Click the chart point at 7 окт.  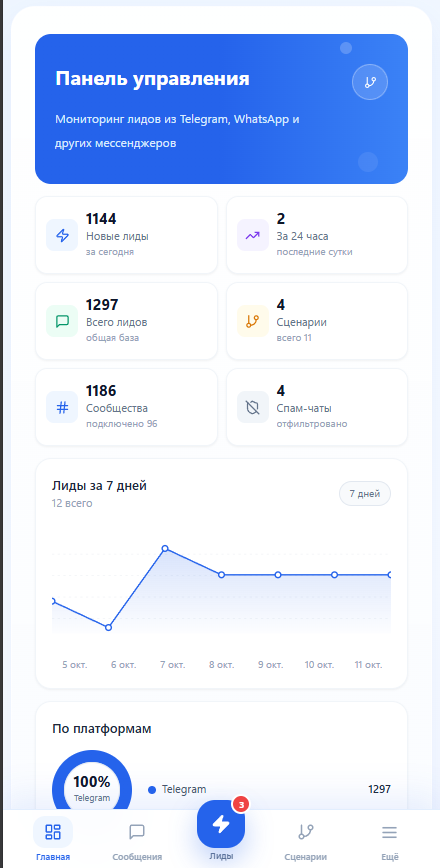[165, 549]
